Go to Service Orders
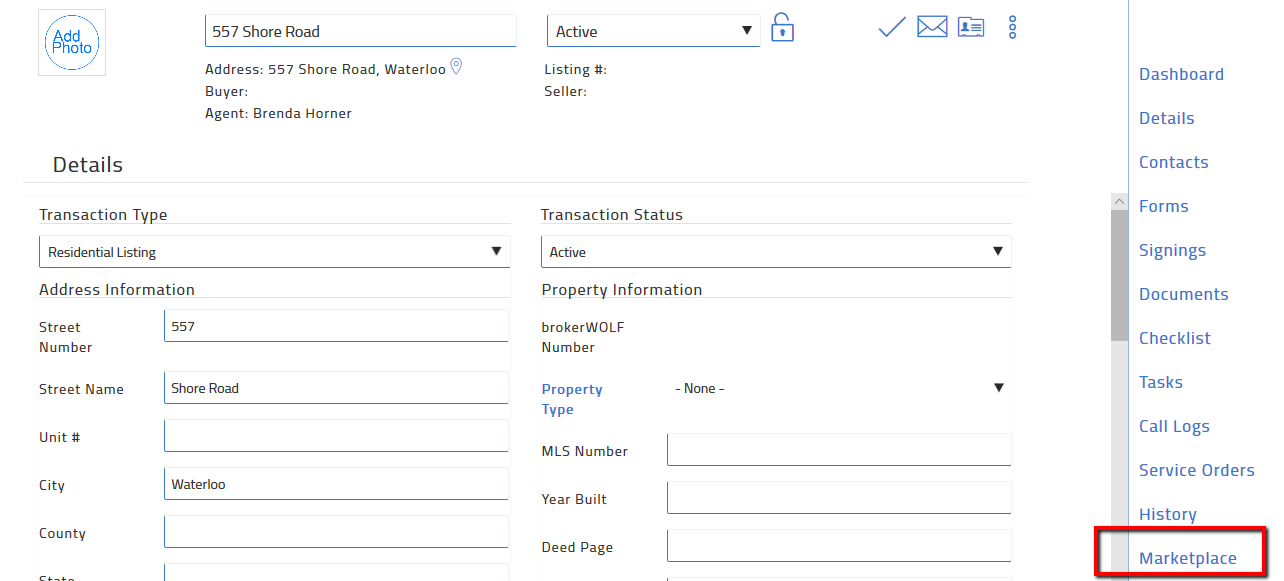This screenshot has width=1284, height=581. tap(1196, 469)
